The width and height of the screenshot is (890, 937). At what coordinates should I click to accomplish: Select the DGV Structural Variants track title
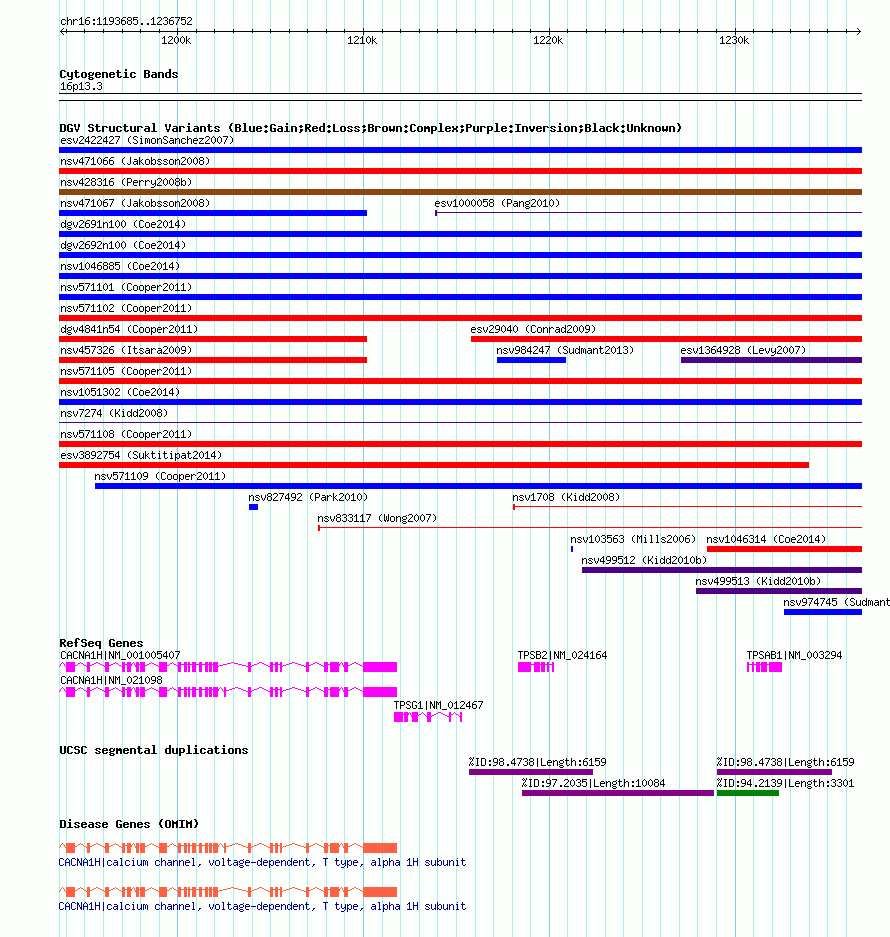coord(371,128)
